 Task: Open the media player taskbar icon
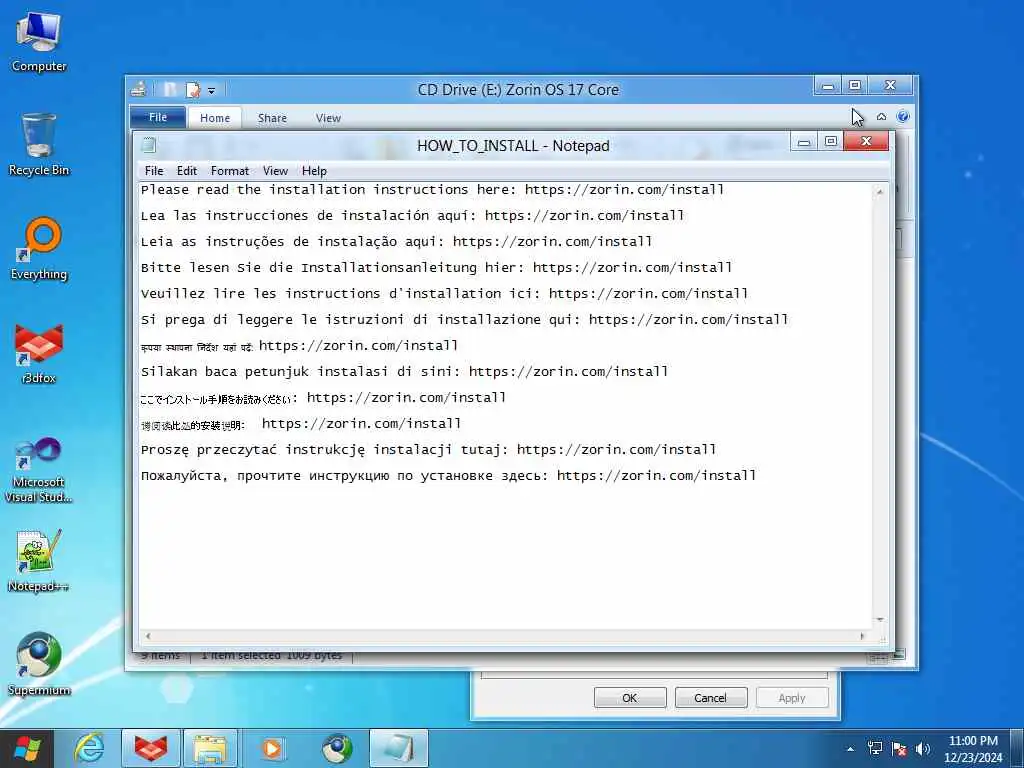[x=271, y=748]
